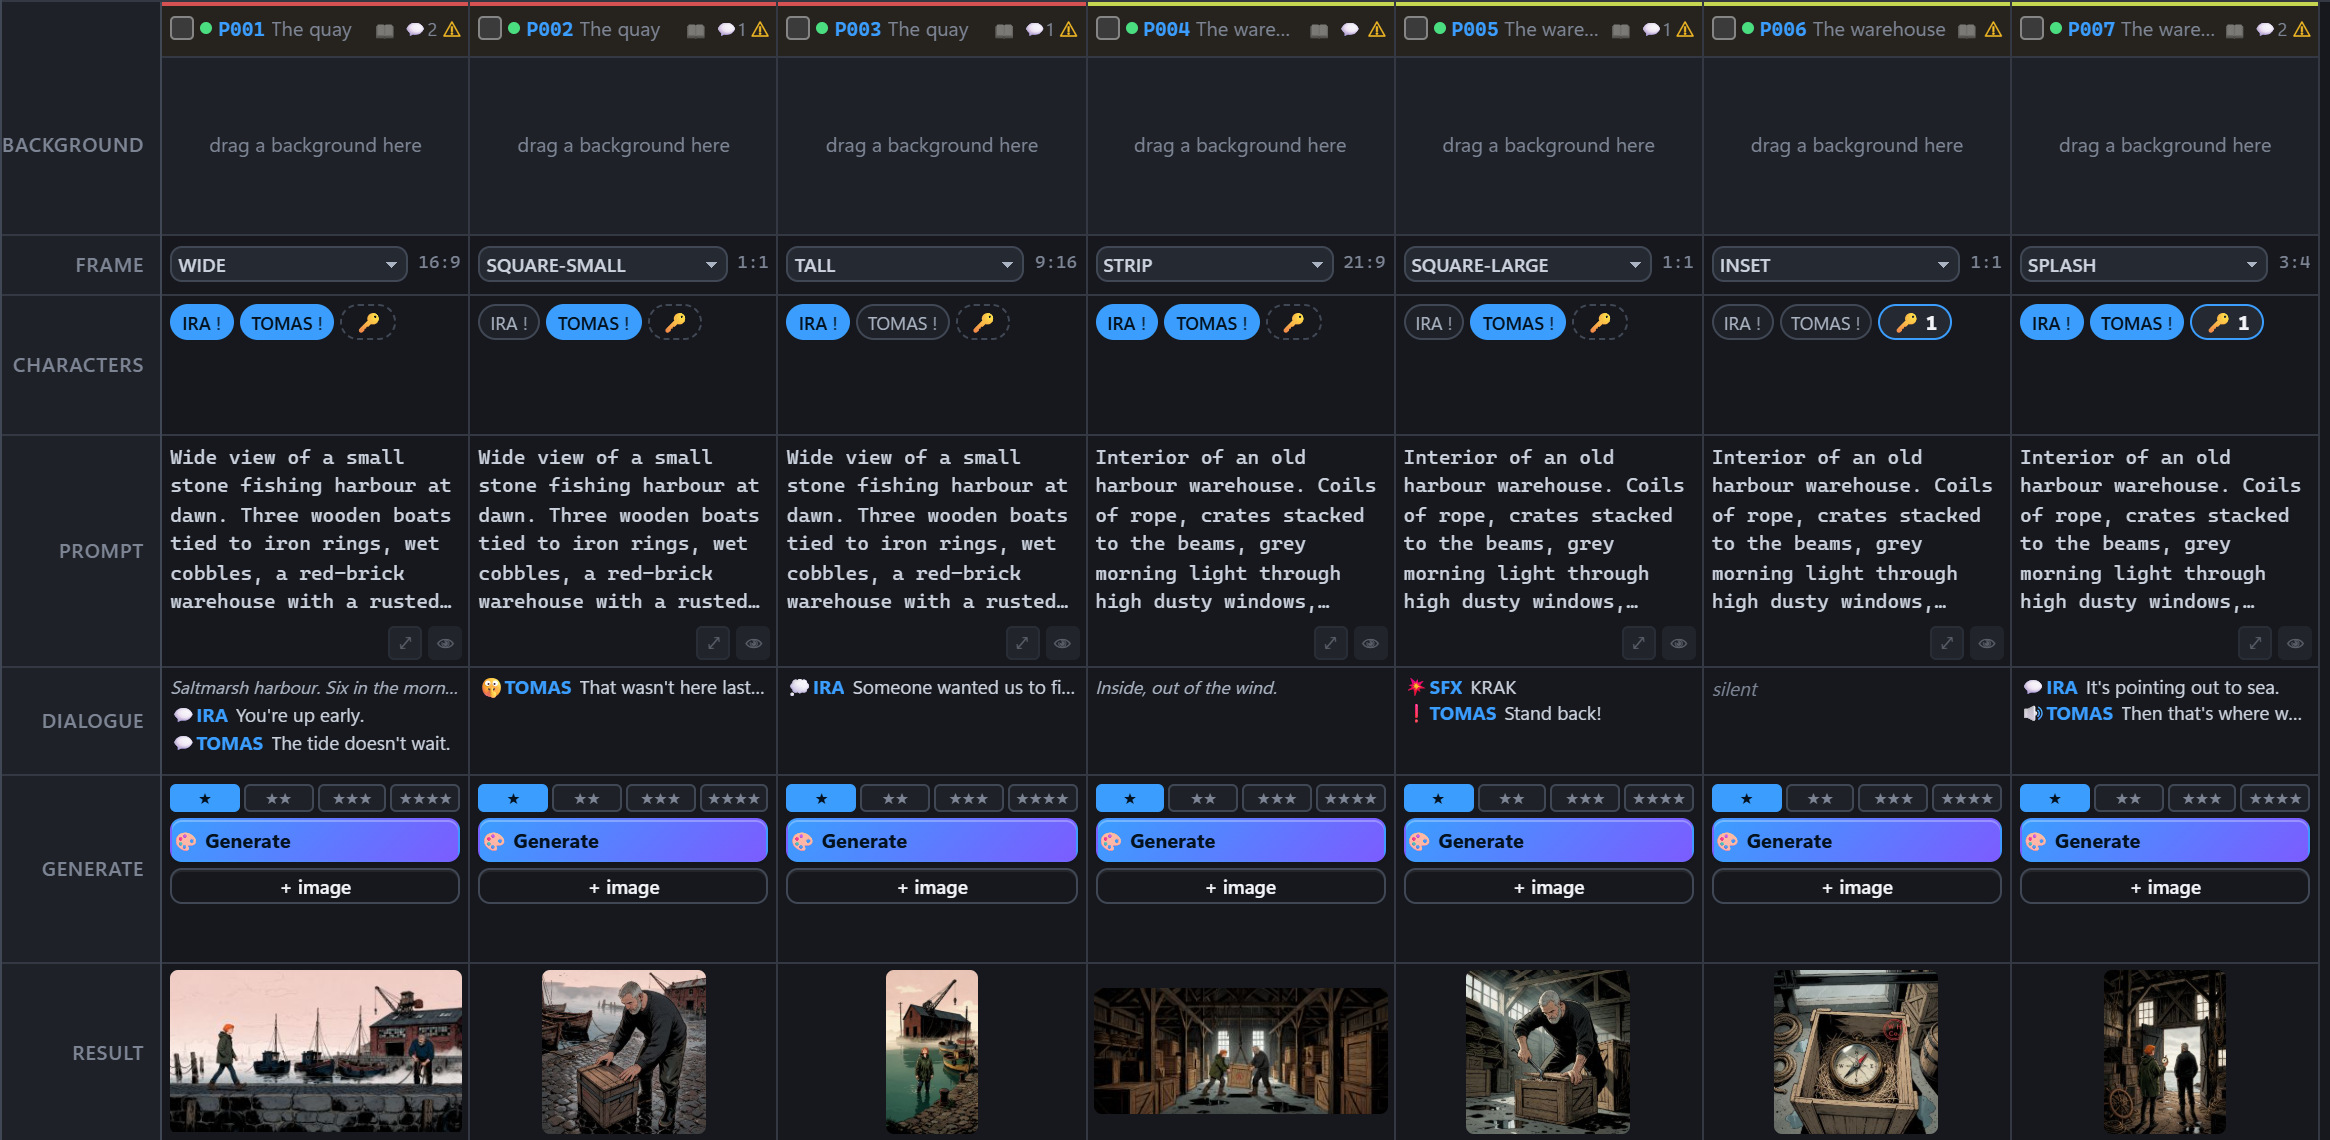Image resolution: width=2330 pixels, height=1140 pixels.
Task: Open the result thumbnail of panel P006
Action: (1856, 1051)
